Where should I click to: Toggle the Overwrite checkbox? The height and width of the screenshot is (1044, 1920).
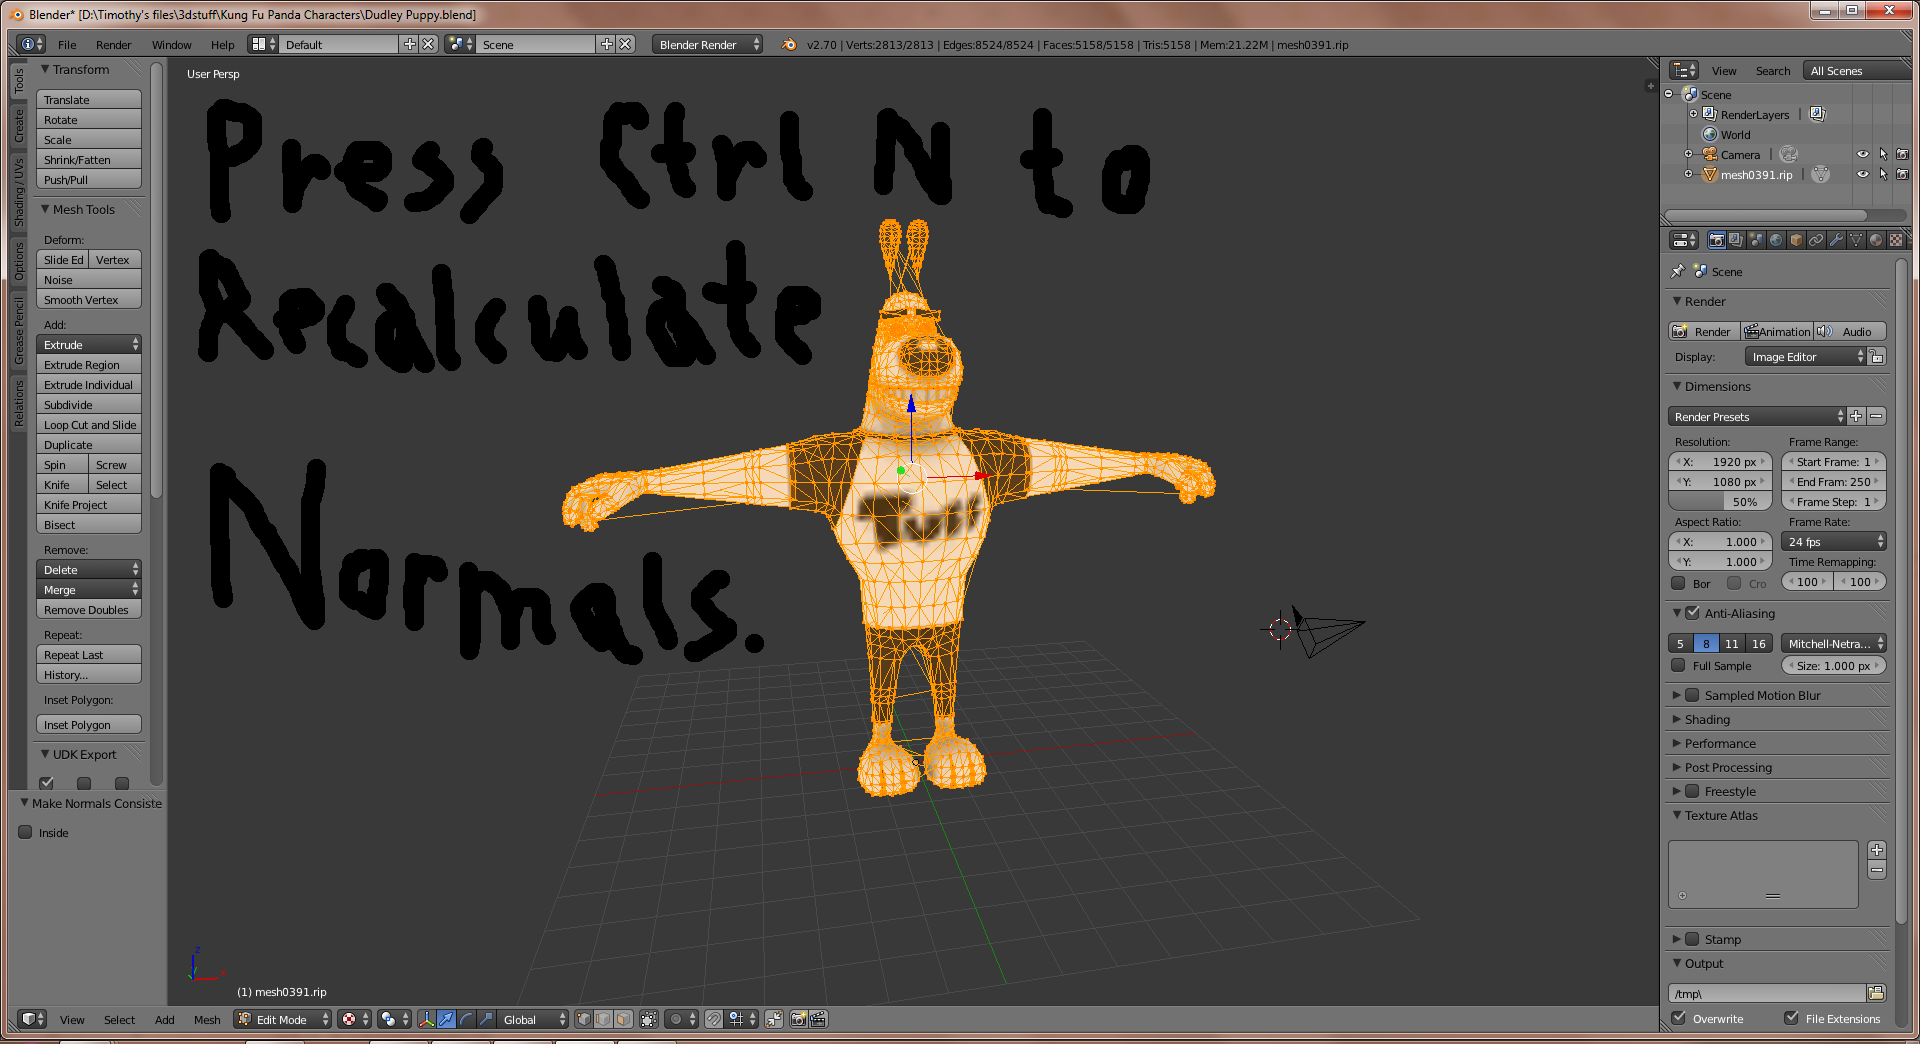[x=1678, y=1018]
